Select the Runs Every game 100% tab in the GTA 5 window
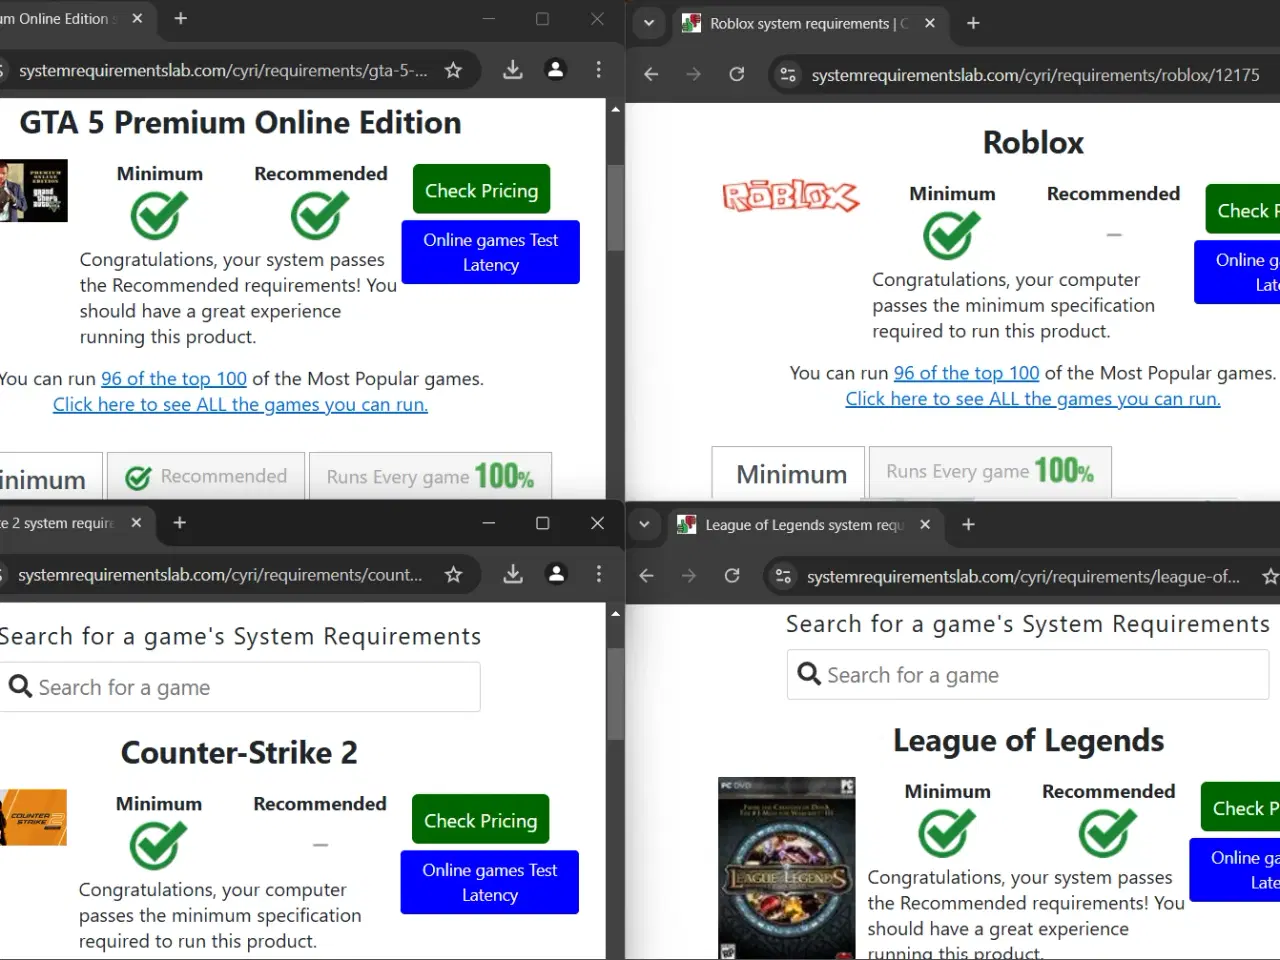 click(x=430, y=477)
